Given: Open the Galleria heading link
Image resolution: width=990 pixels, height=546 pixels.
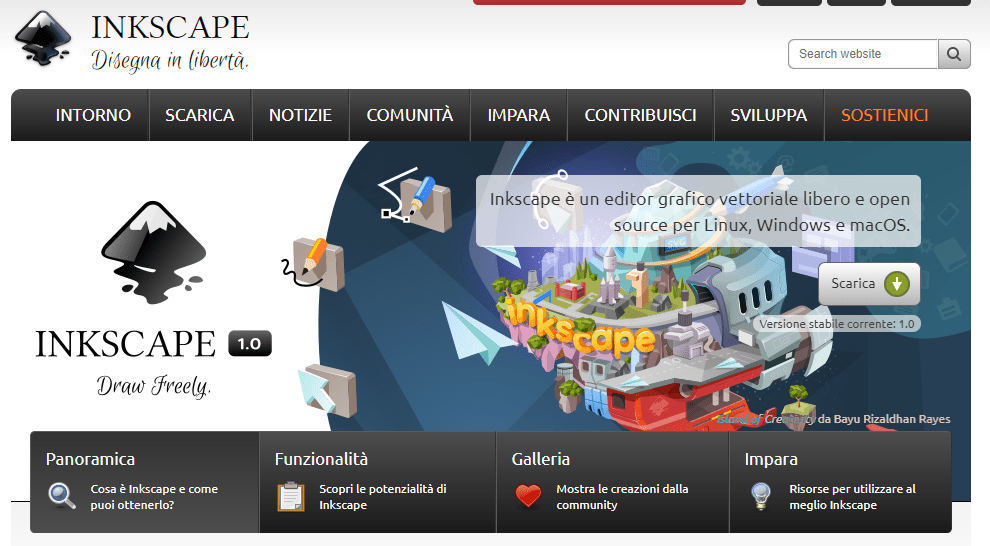Looking at the screenshot, I should point(540,459).
